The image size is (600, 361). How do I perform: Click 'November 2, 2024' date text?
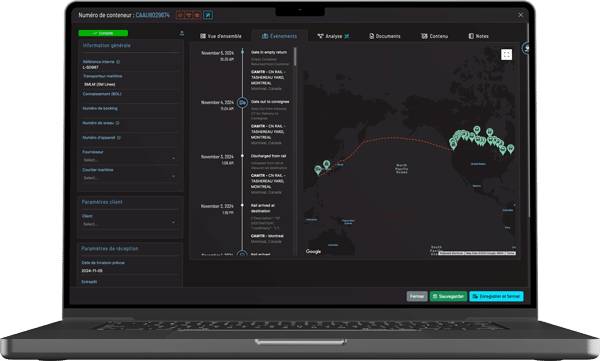[x=217, y=206]
